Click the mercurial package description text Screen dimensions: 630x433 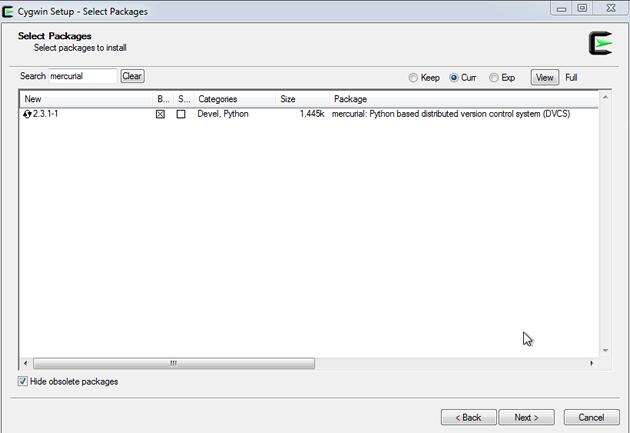click(x=451, y=114)
